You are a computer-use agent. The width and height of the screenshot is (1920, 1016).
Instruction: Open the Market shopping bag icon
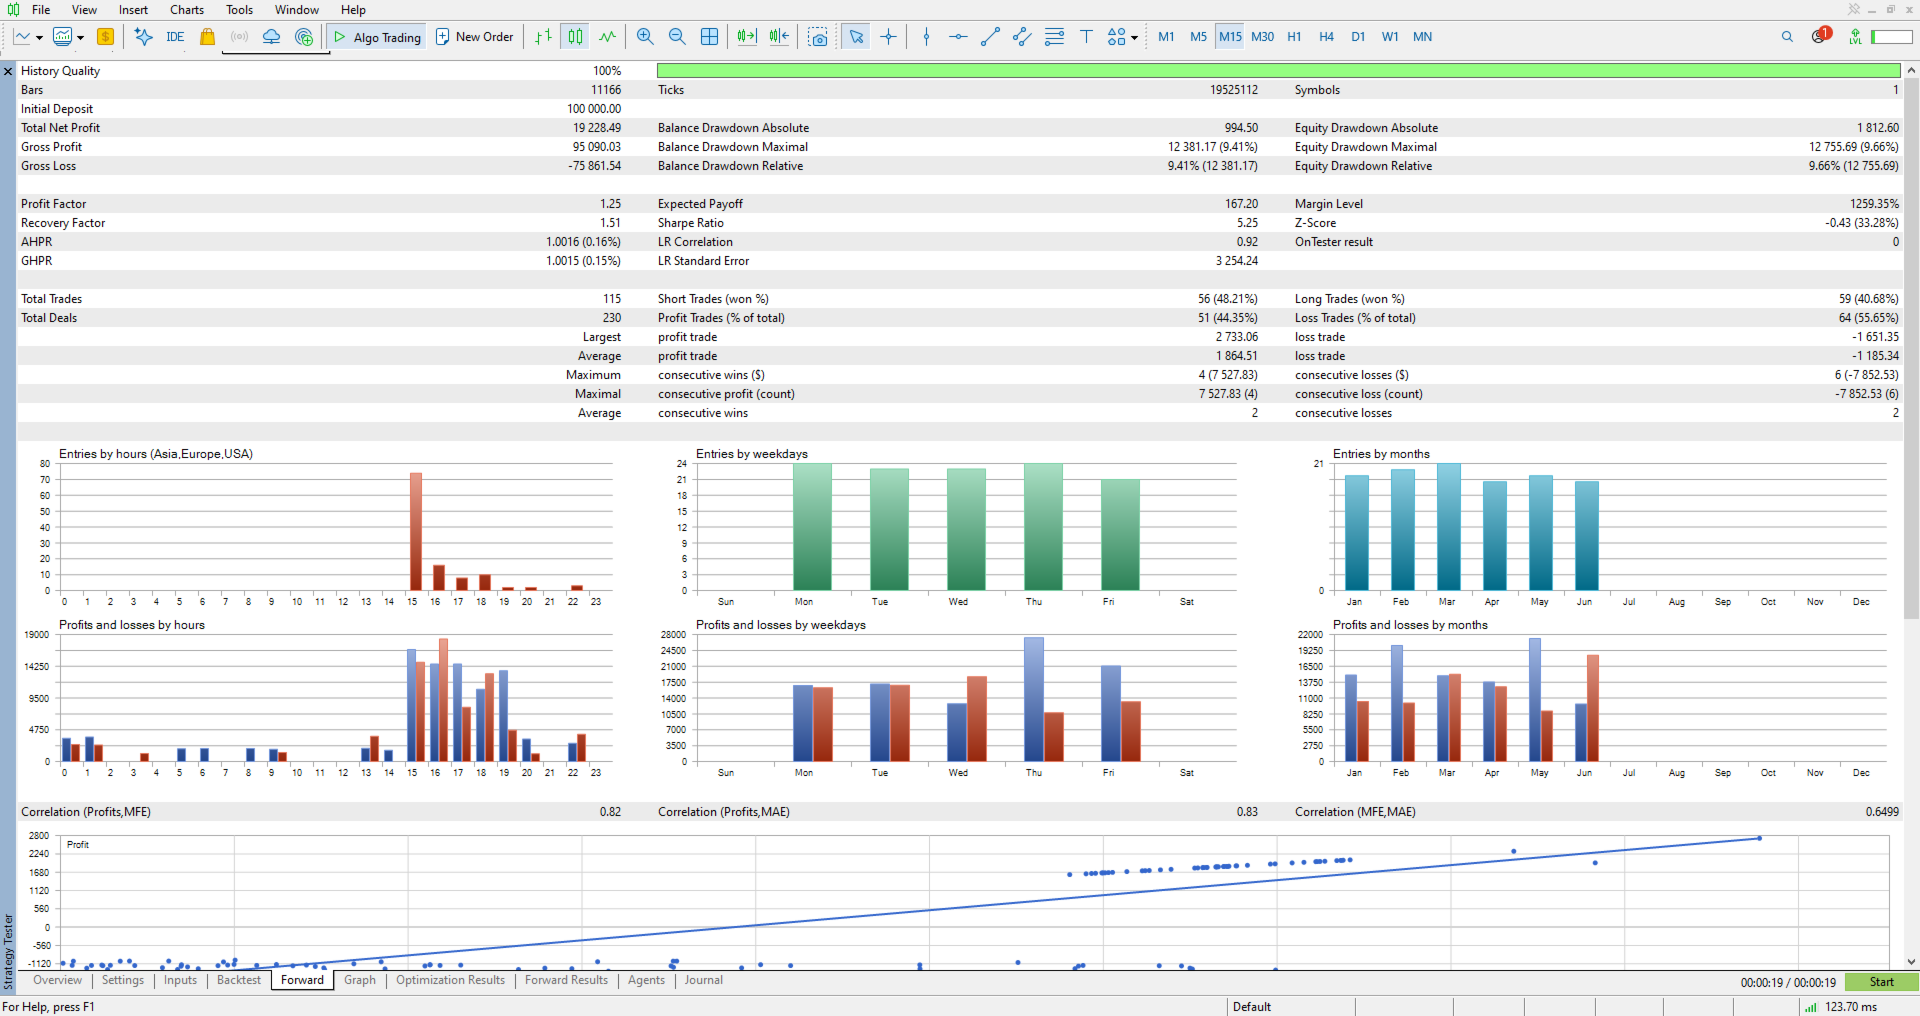pos(207,37)
